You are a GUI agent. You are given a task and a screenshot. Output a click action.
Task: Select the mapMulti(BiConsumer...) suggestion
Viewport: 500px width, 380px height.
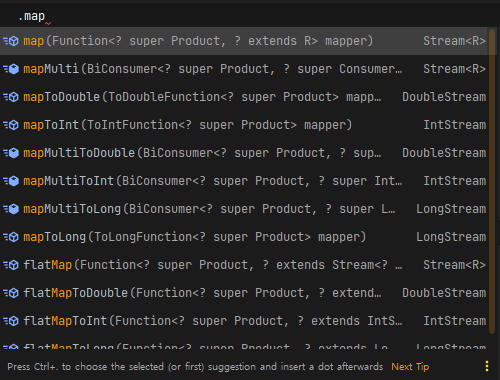coord(244,69)
